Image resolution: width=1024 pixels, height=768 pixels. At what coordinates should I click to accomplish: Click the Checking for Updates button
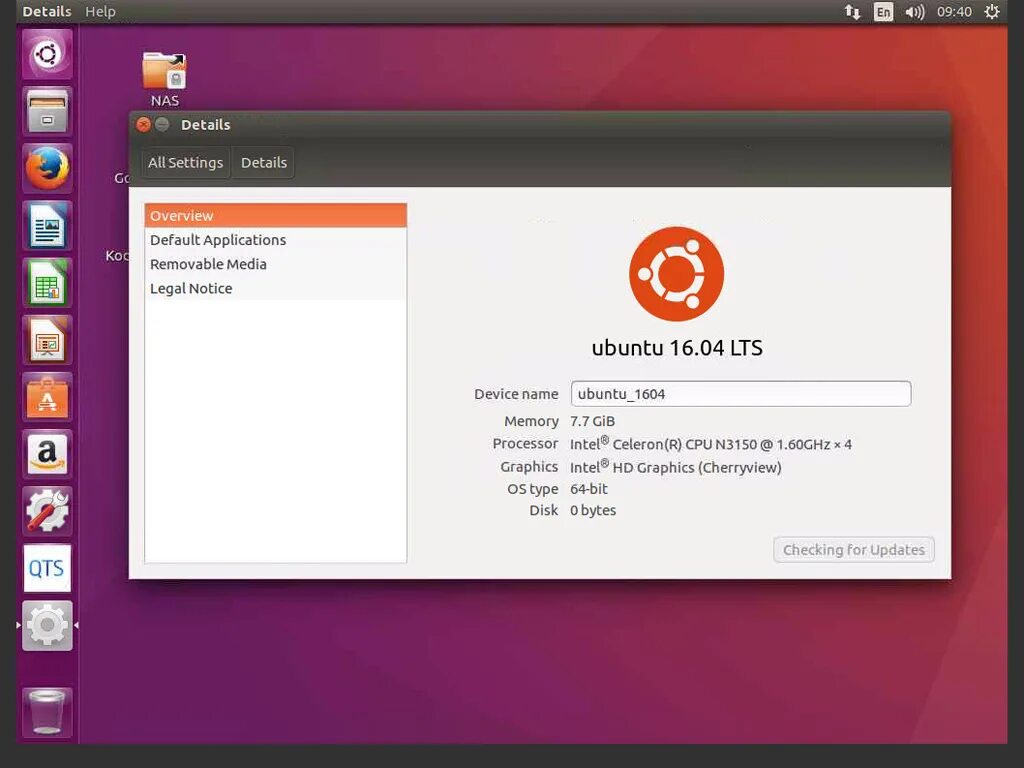pos(854,550)
